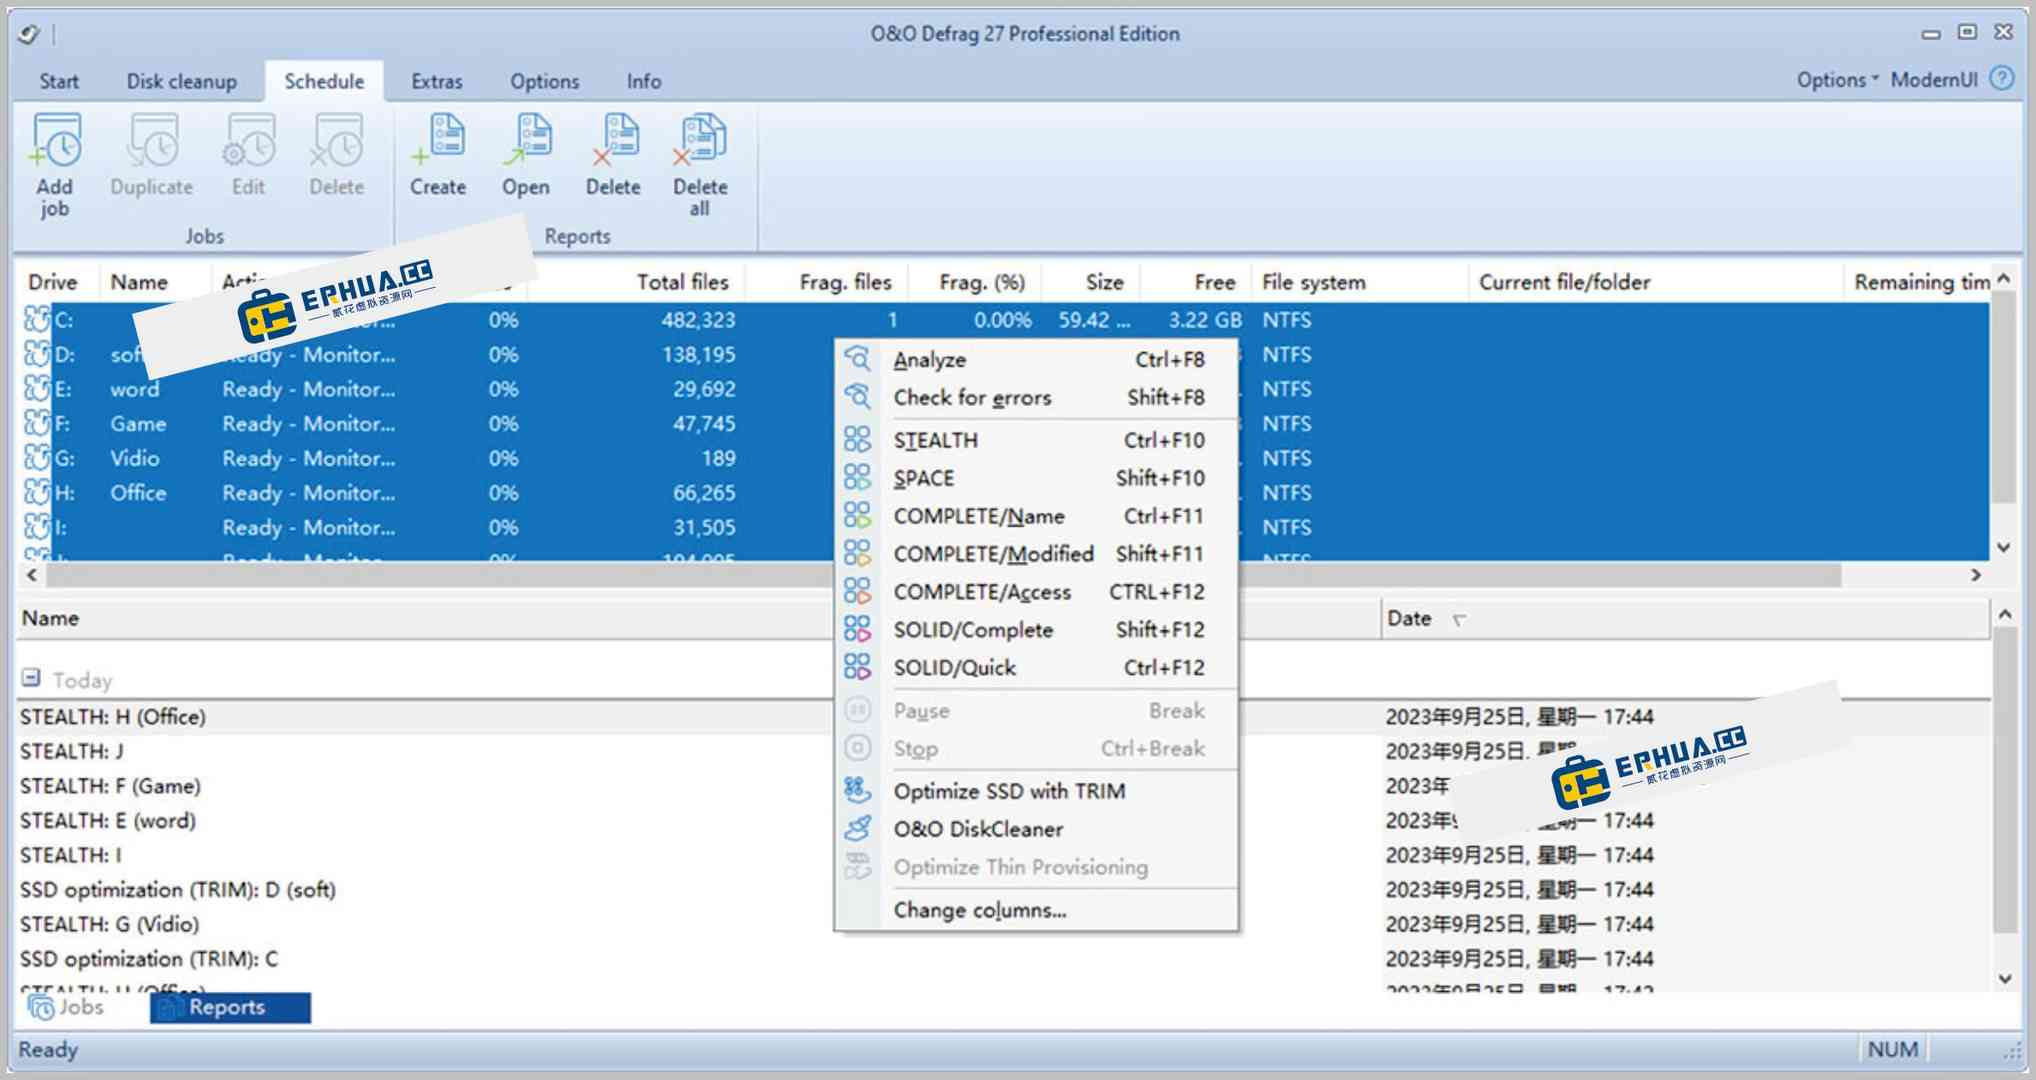Click reports list scroll down arrow
The width and height of the screenshot is (2036, 1080).
(x=2004, y=978)
